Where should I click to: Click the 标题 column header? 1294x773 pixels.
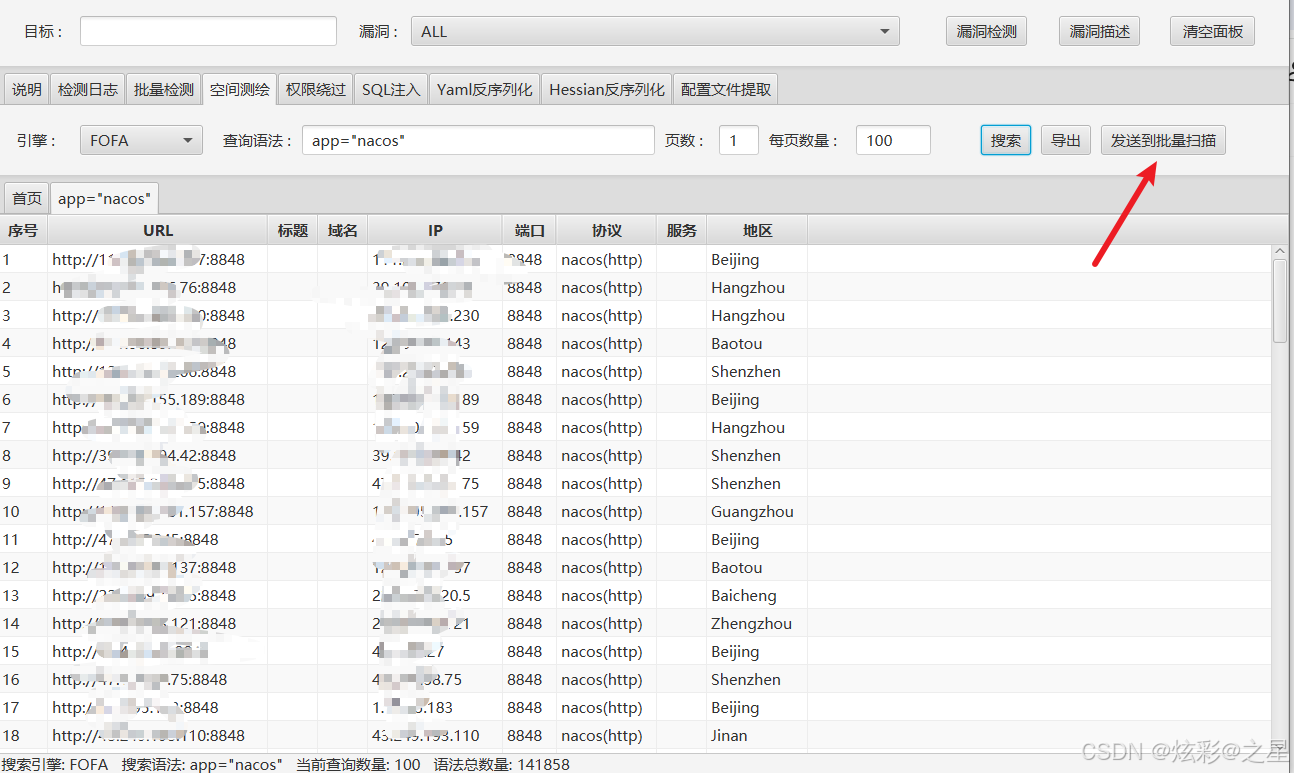[293, 230]
